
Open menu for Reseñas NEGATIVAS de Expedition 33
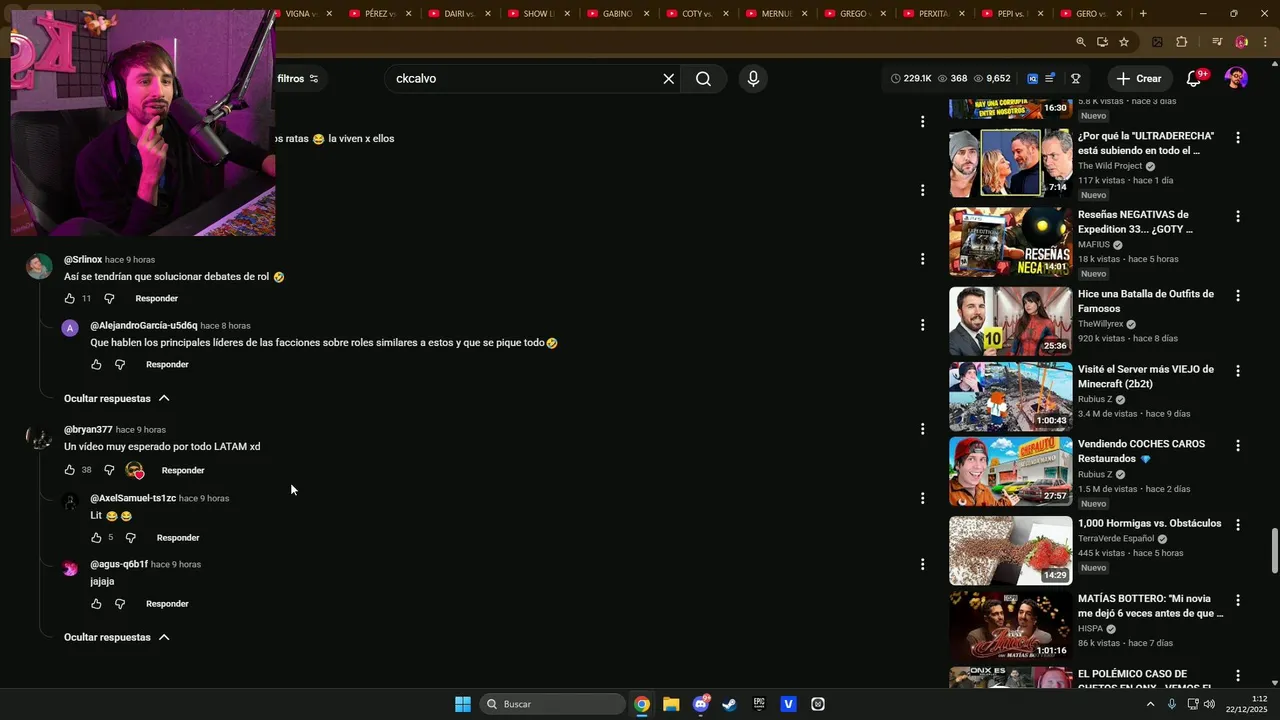1238,217
